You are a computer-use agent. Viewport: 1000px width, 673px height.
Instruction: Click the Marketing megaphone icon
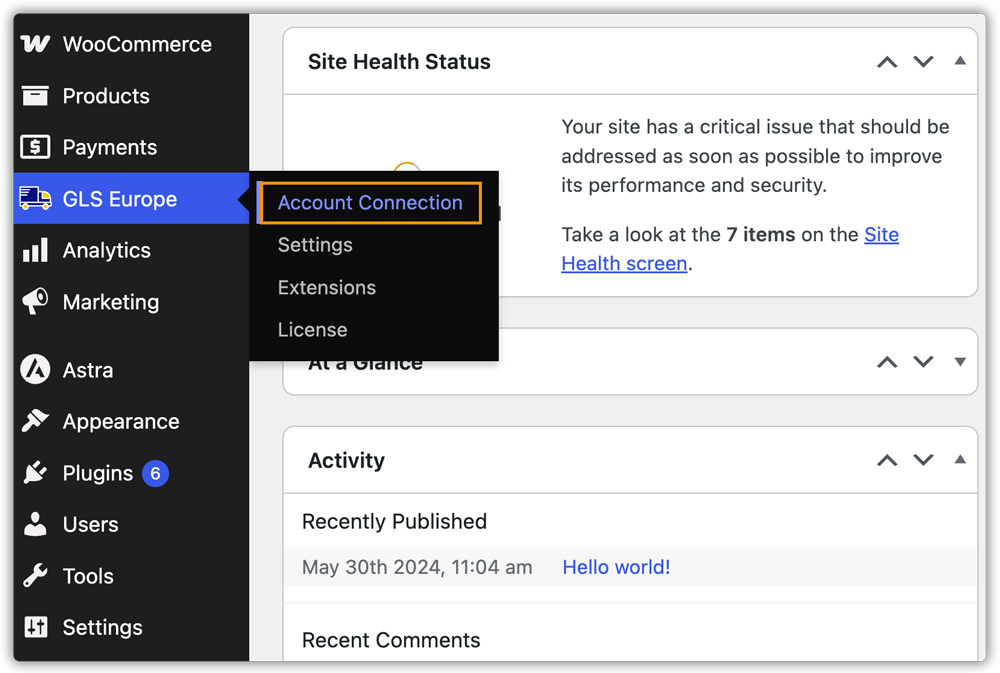pyautogui.click(x=35, y=301)
